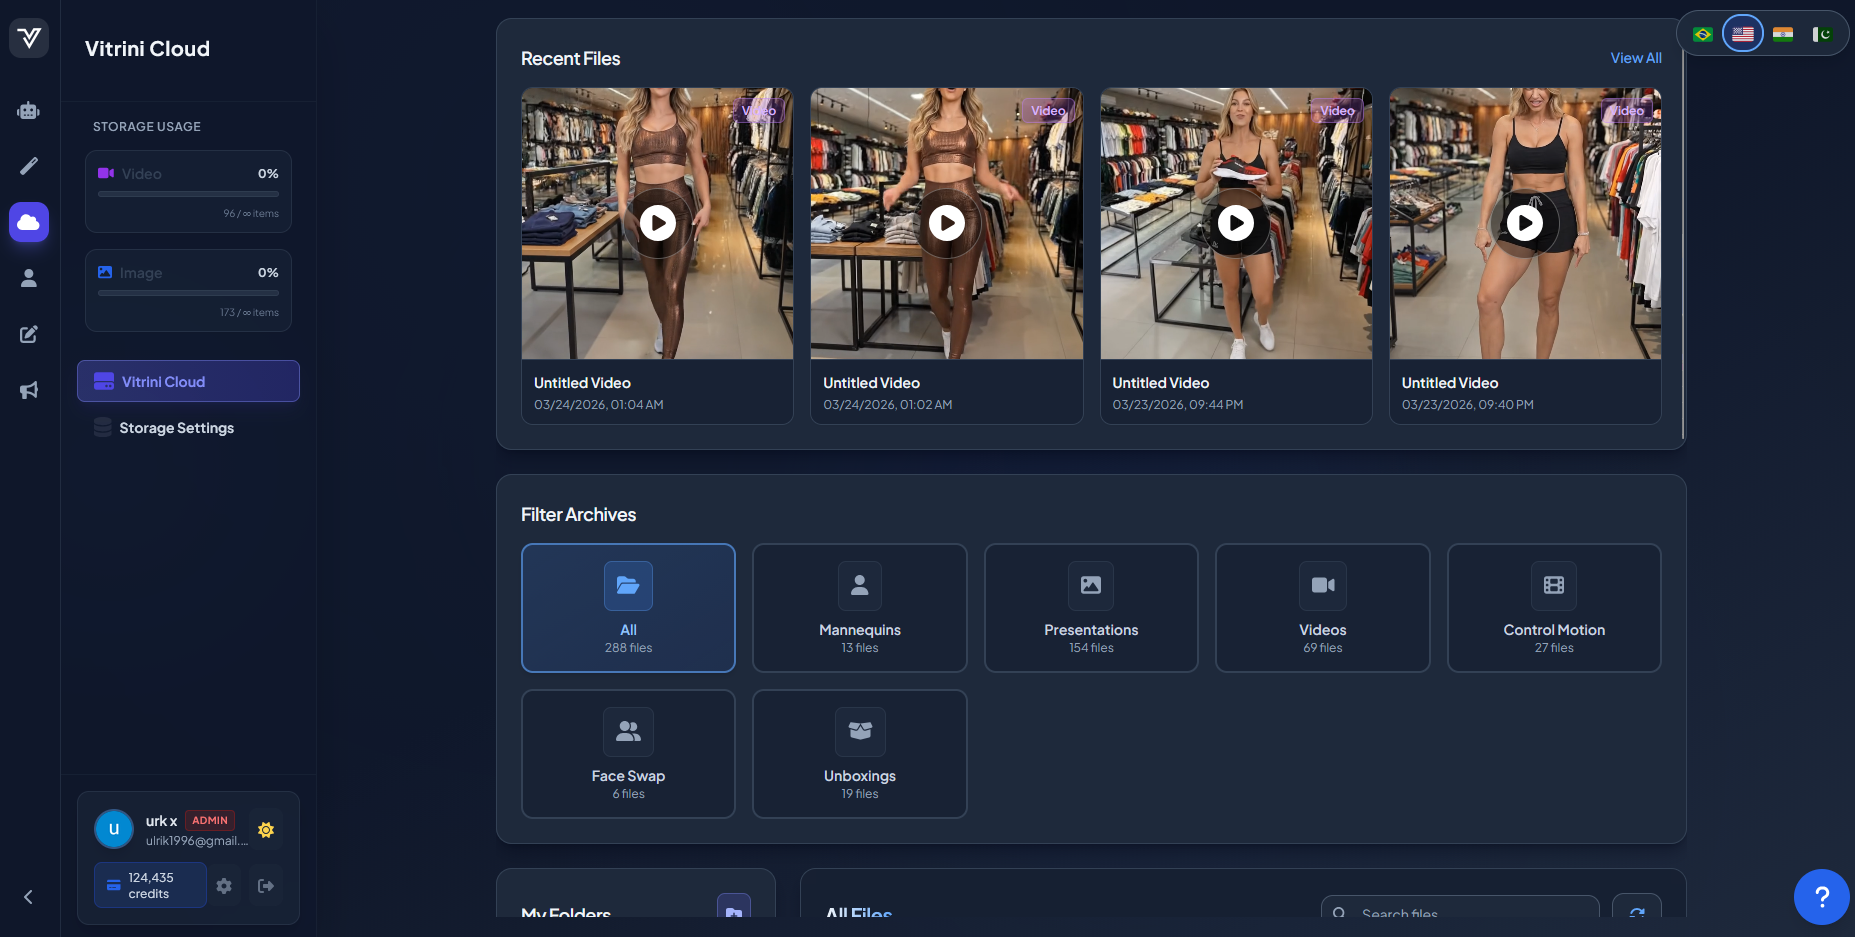
Task: Open the Vitrini Cloud menu item
Action: coord(188,381)
